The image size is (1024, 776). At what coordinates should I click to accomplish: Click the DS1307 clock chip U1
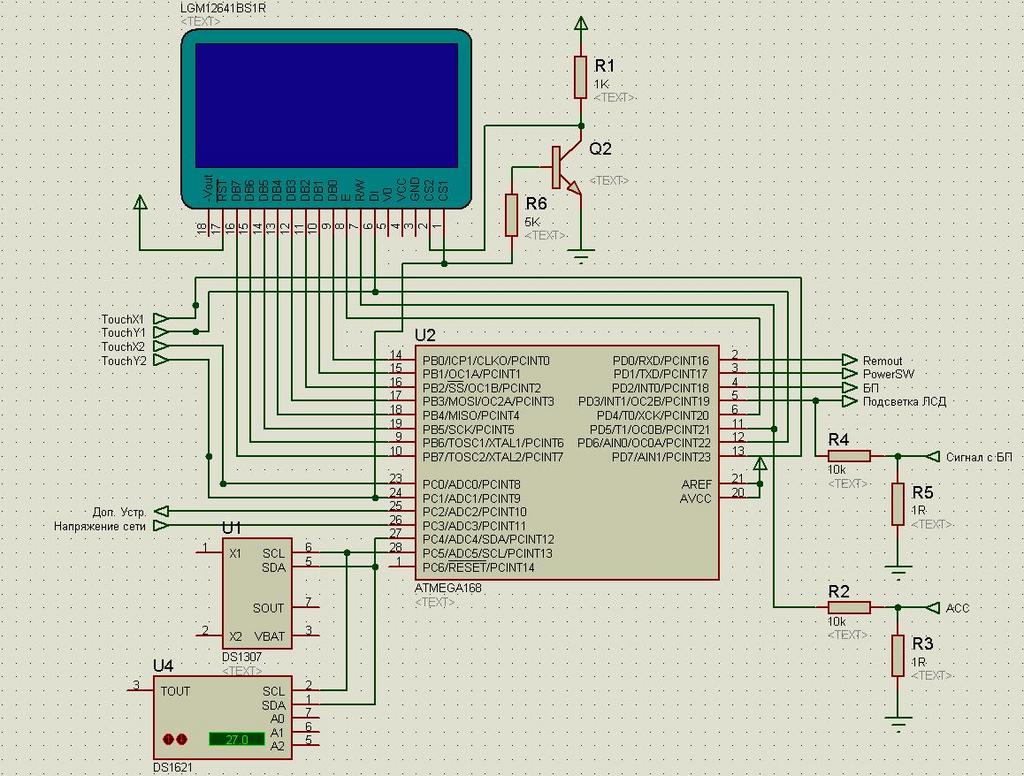[258, 595]
